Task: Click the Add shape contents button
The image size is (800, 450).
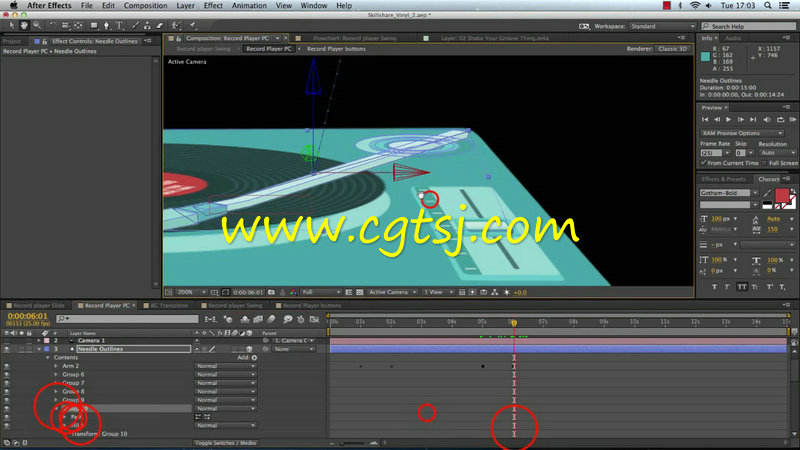Action: 254,358
